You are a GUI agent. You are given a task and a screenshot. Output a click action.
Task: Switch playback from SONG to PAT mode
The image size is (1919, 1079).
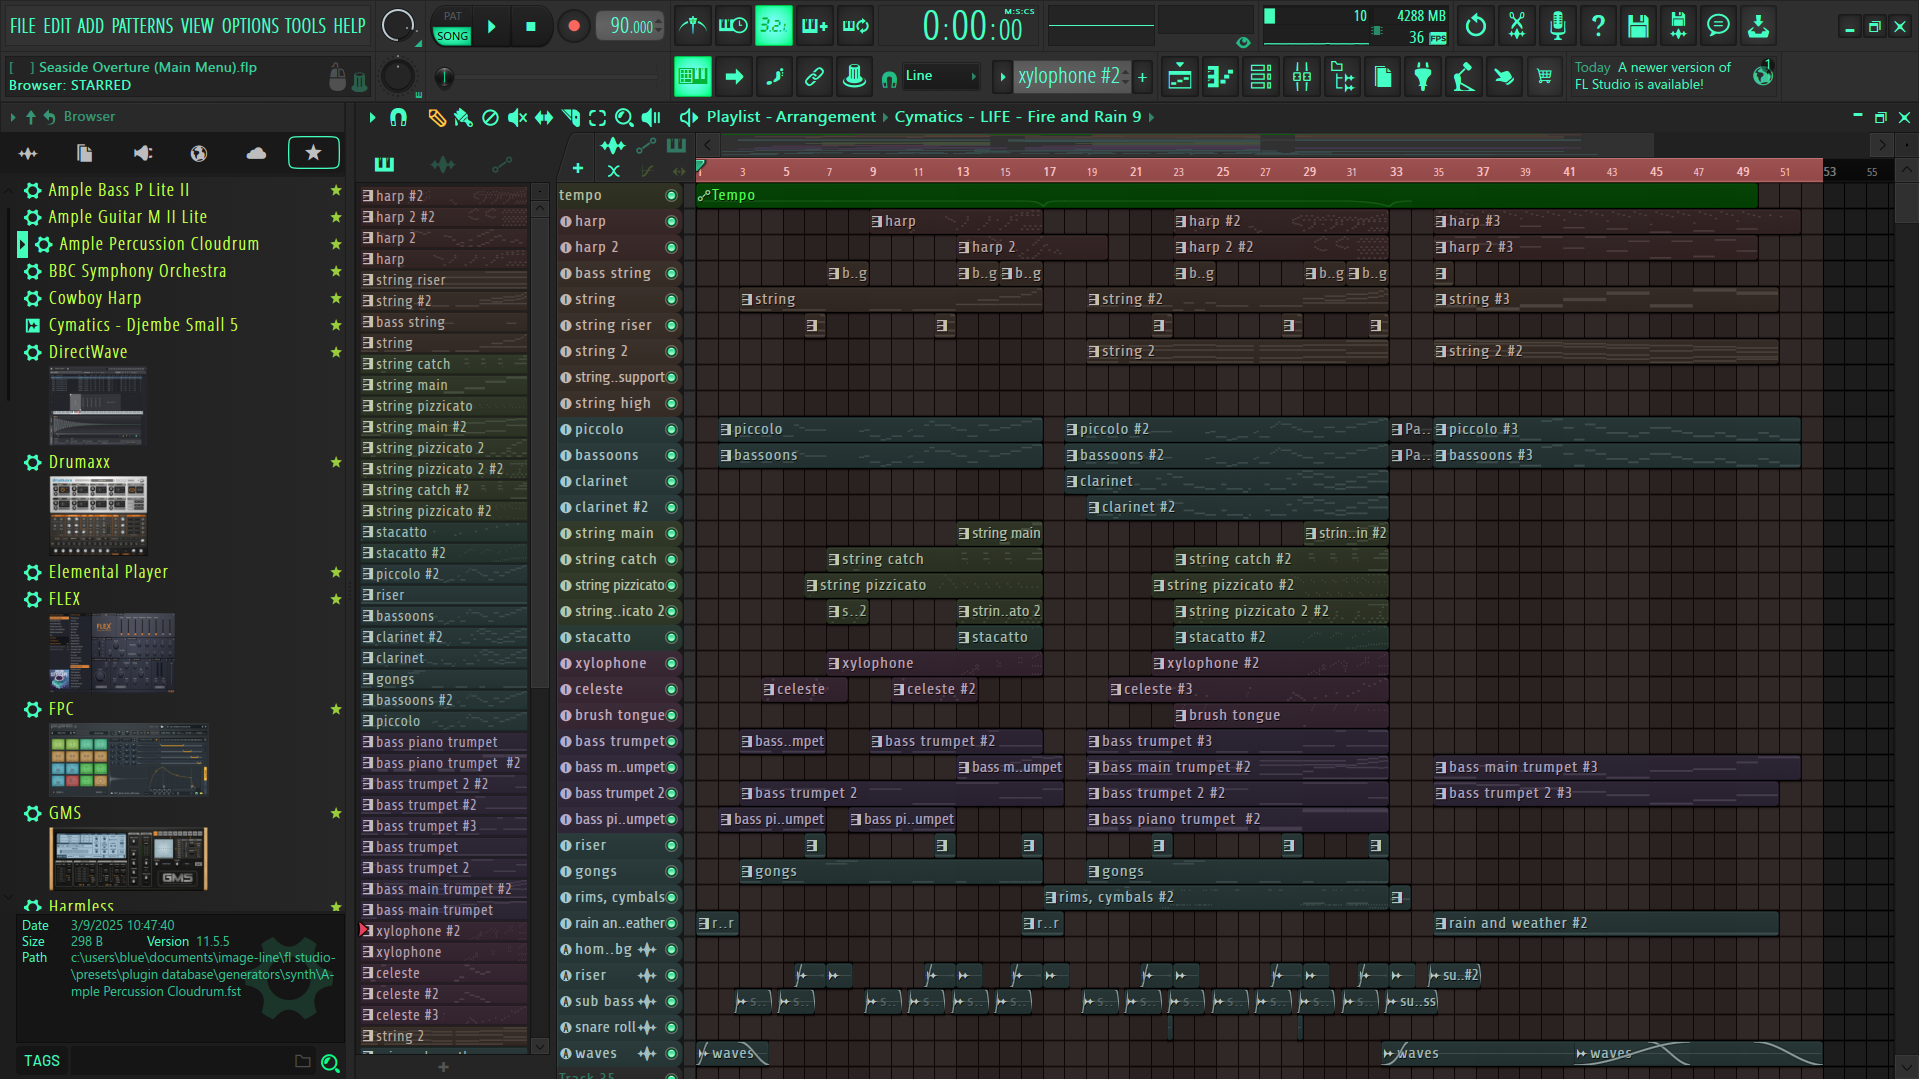pos(451,16)
